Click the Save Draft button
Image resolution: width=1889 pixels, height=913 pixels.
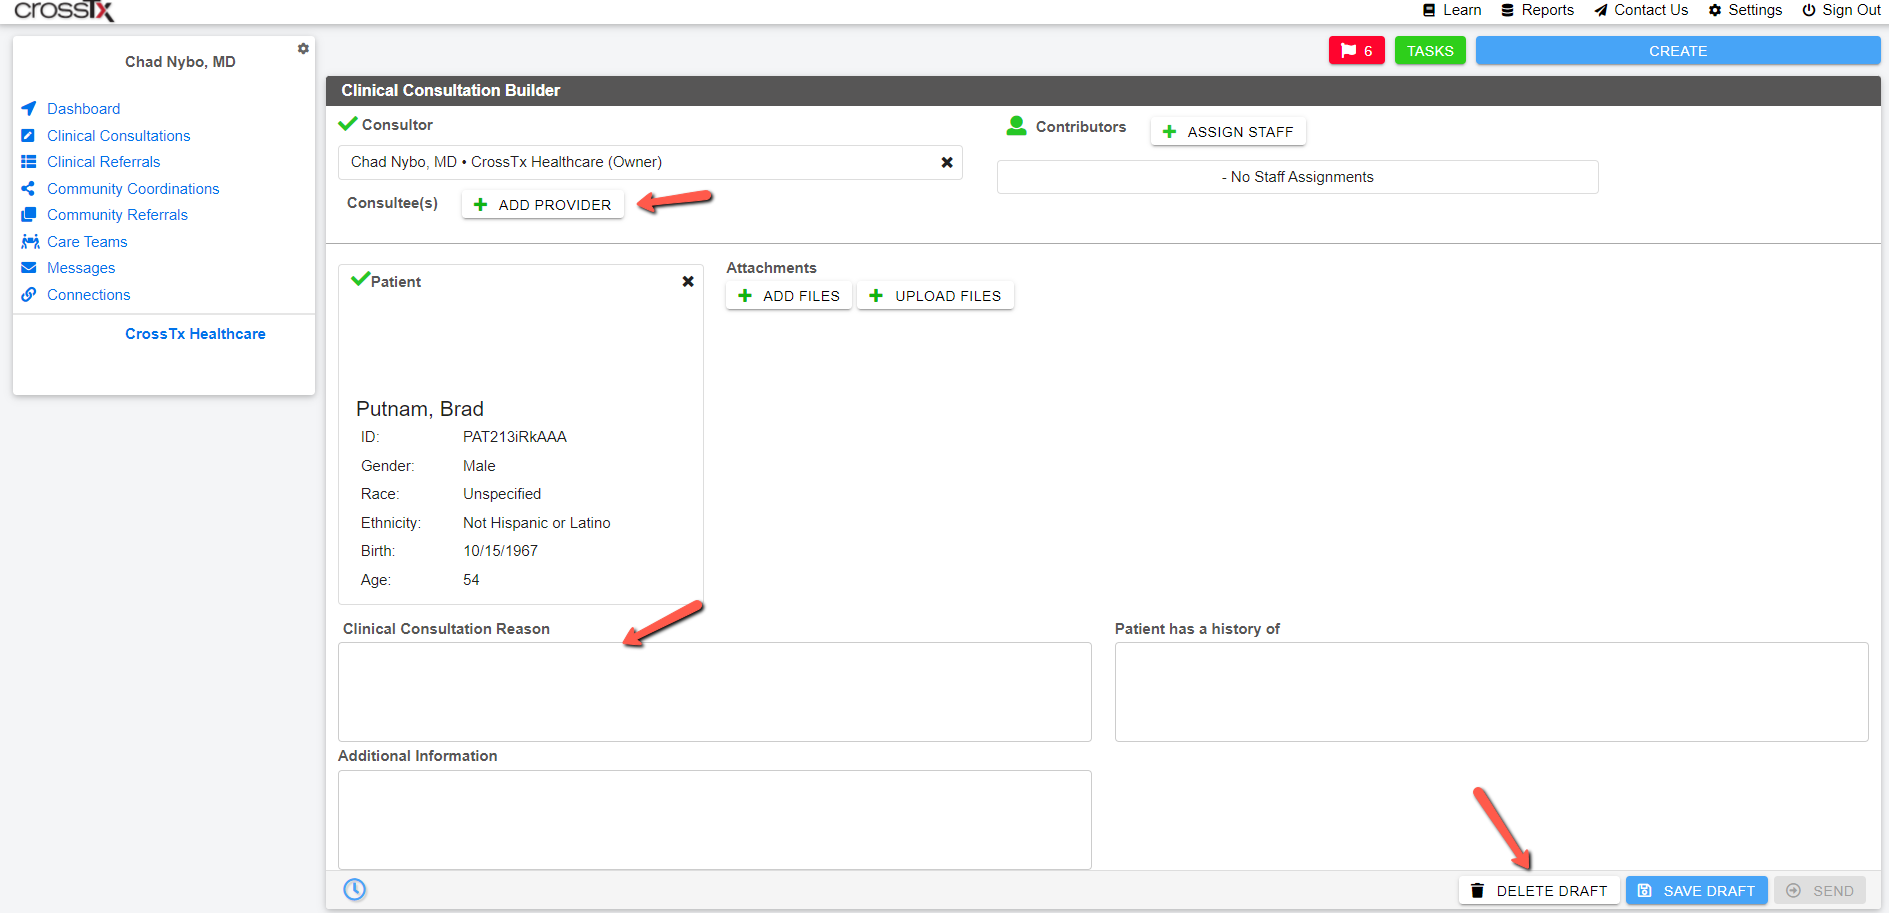(1697, 890)
